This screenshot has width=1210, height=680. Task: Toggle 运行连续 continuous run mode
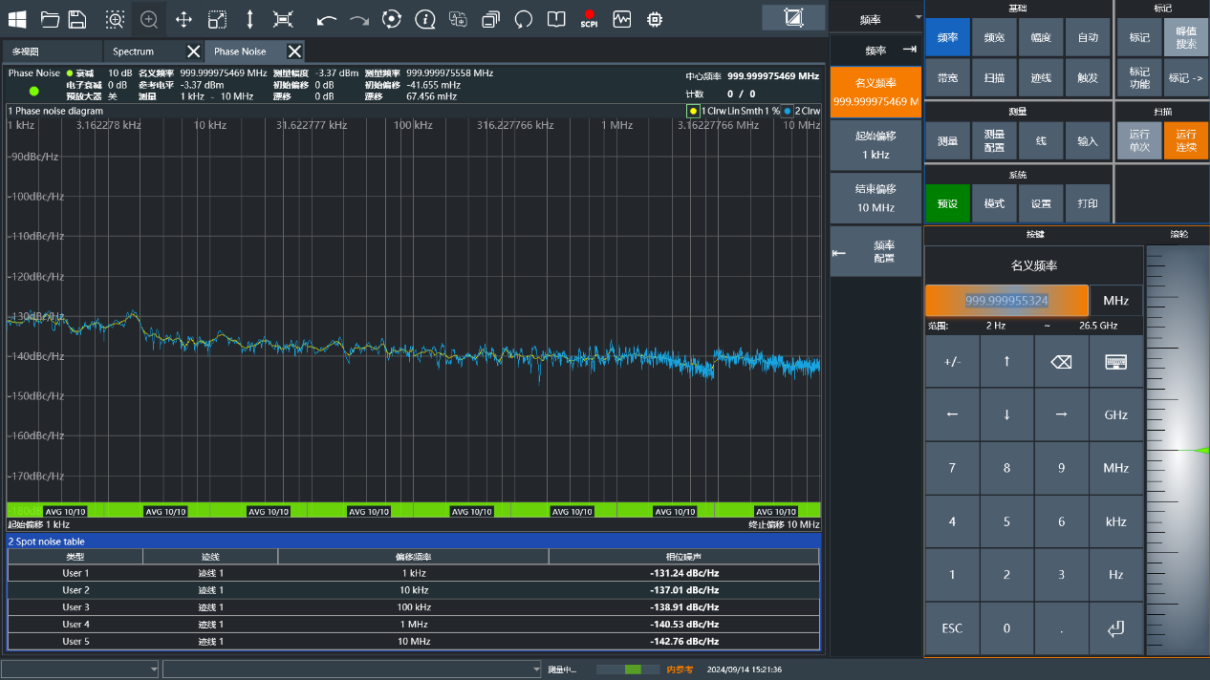pos(1186,141)
